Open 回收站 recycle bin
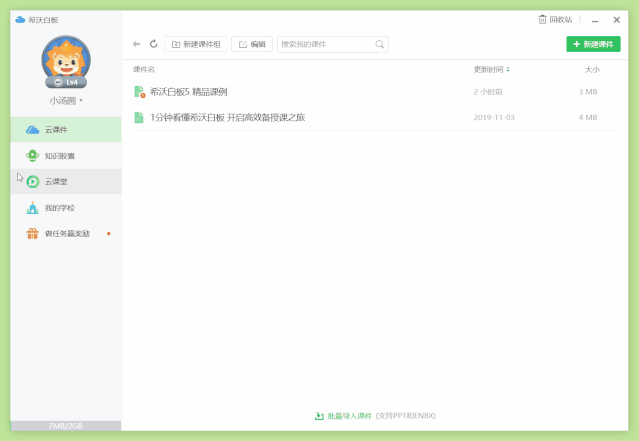 coord(555,20)
